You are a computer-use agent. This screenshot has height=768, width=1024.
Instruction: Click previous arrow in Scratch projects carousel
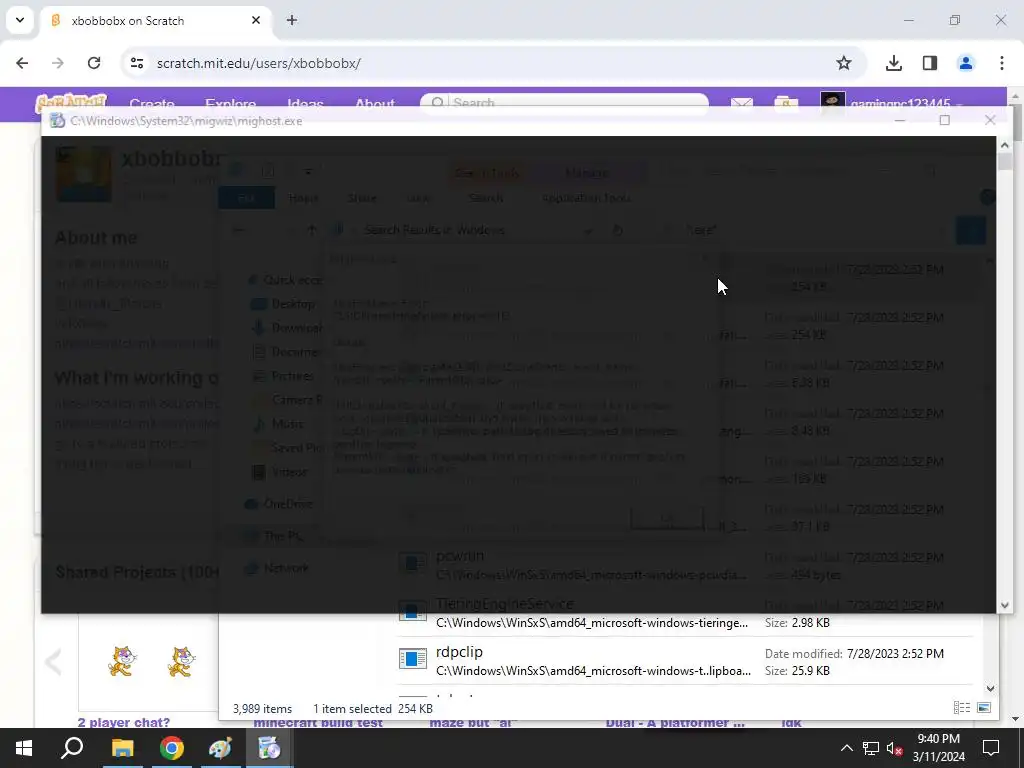point(54,662)
